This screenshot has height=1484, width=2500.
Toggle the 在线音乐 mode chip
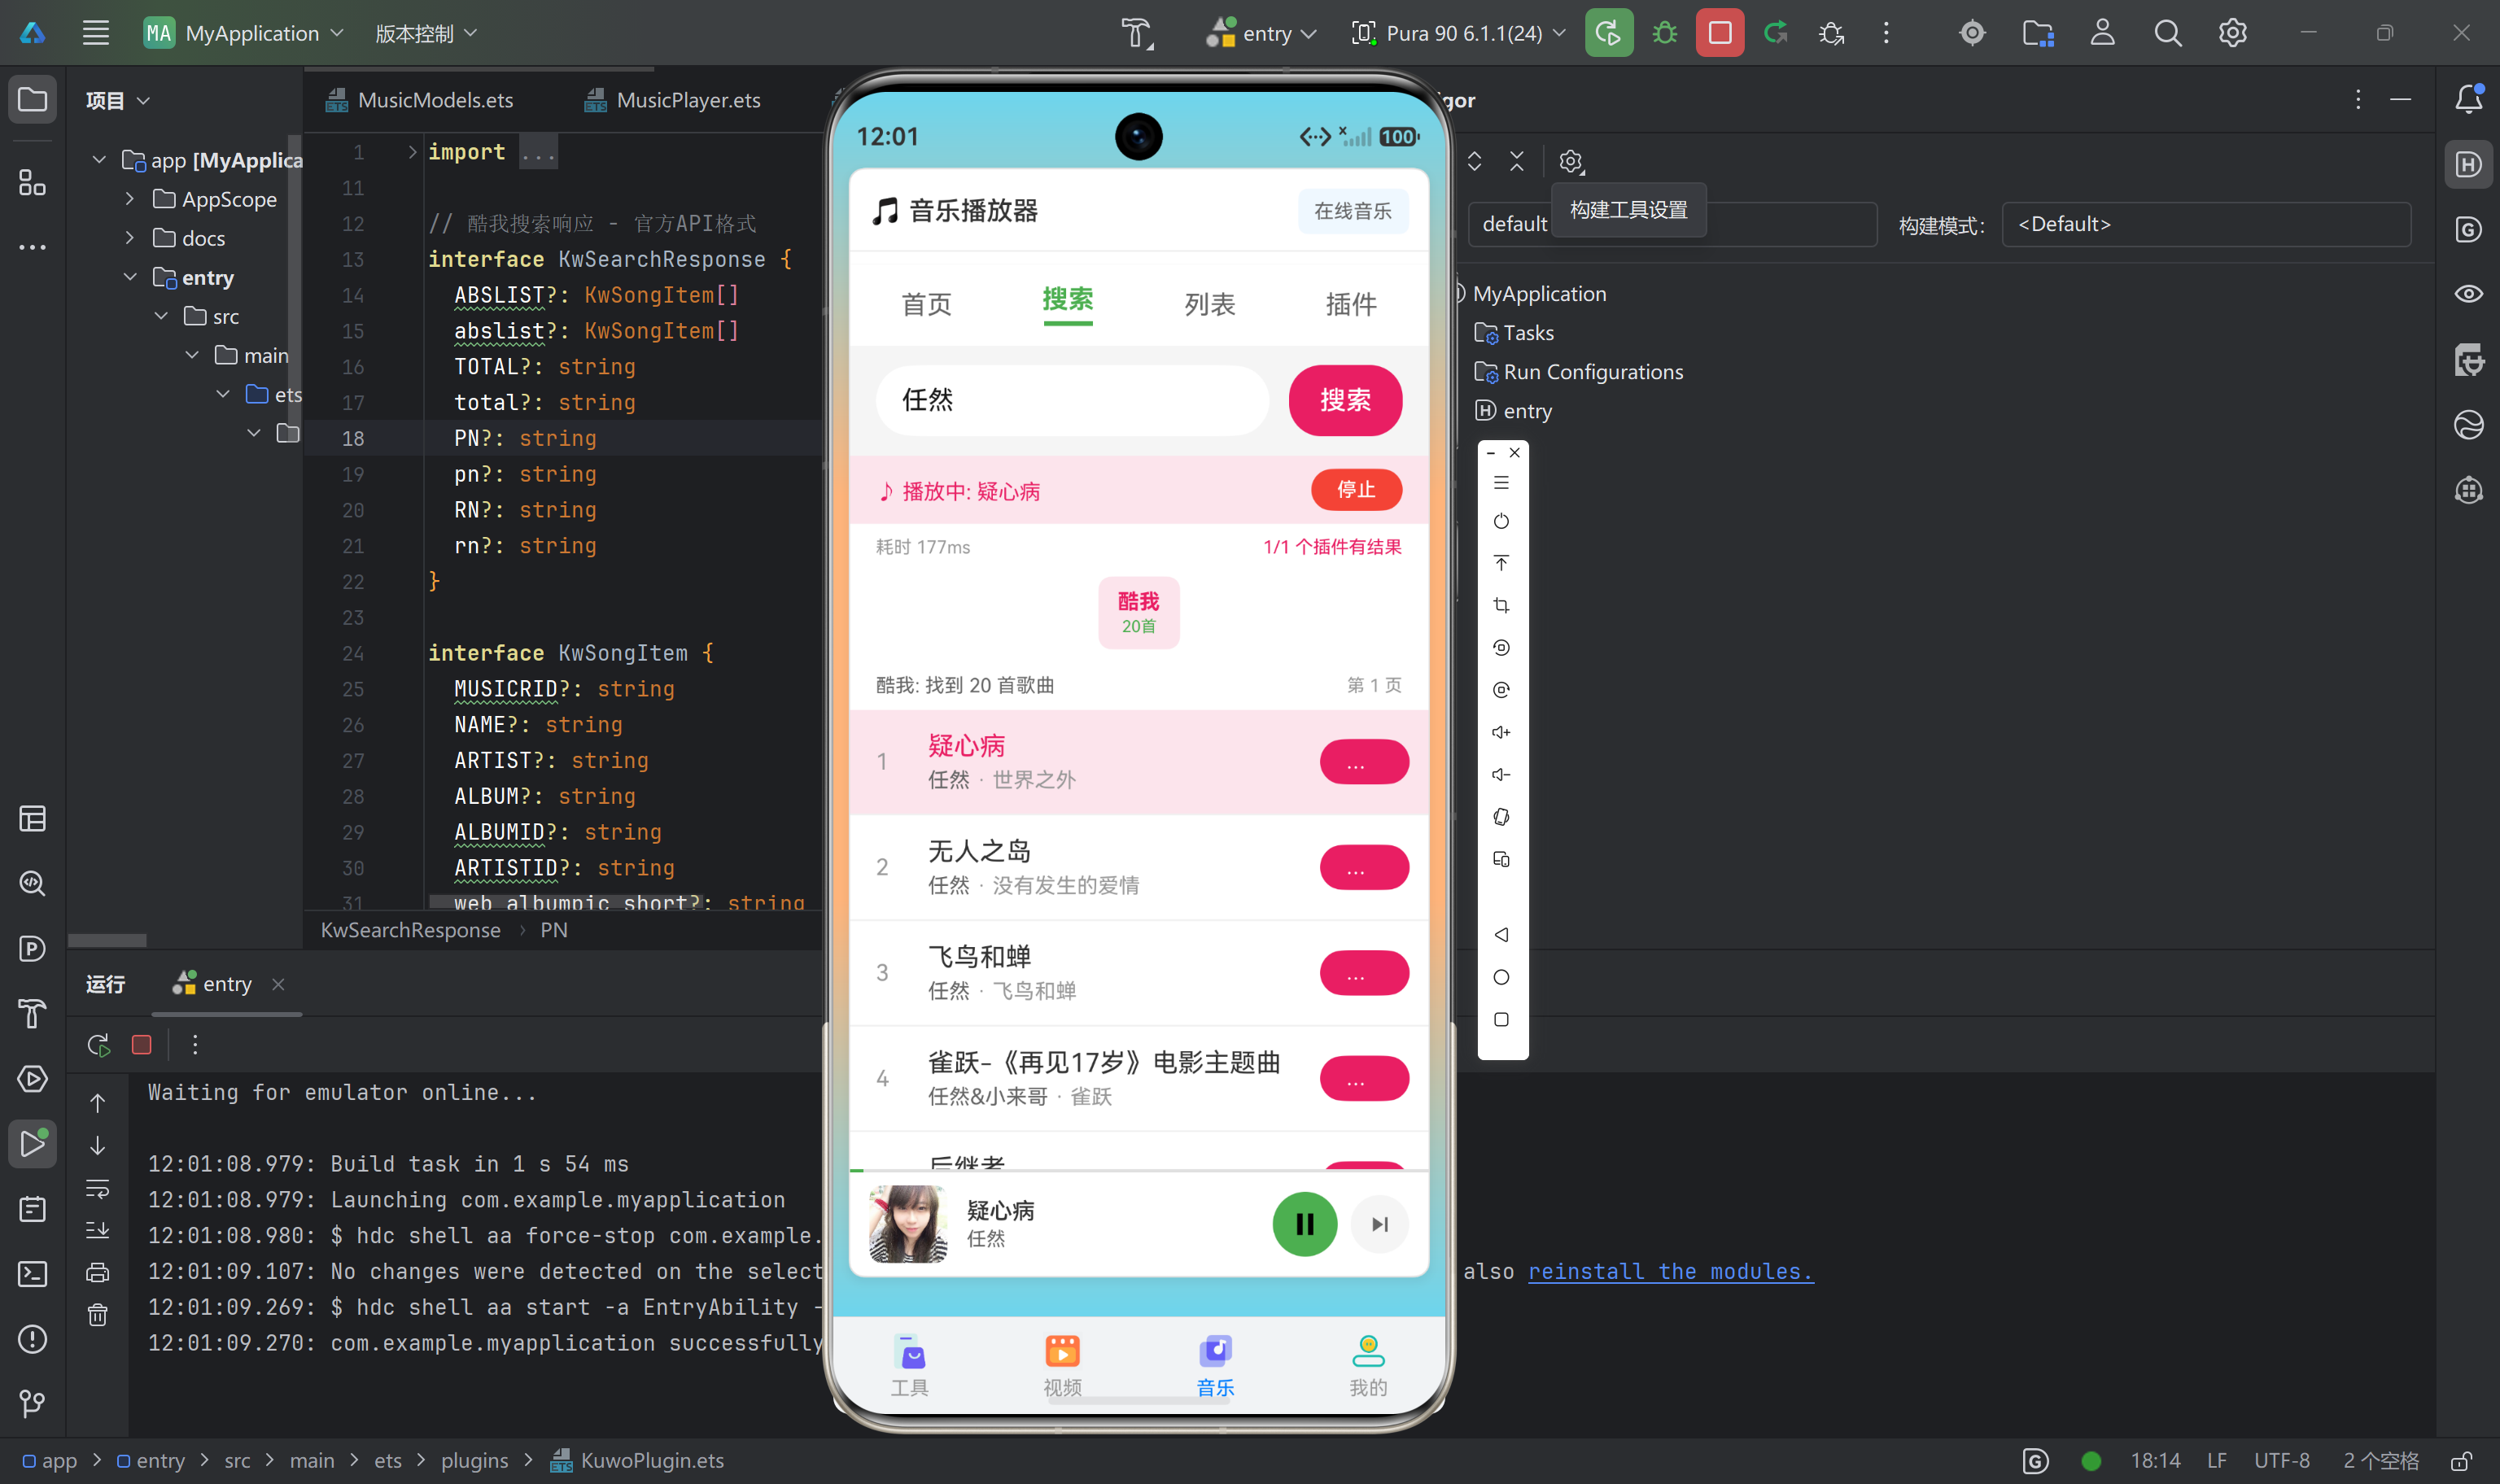1352,211
